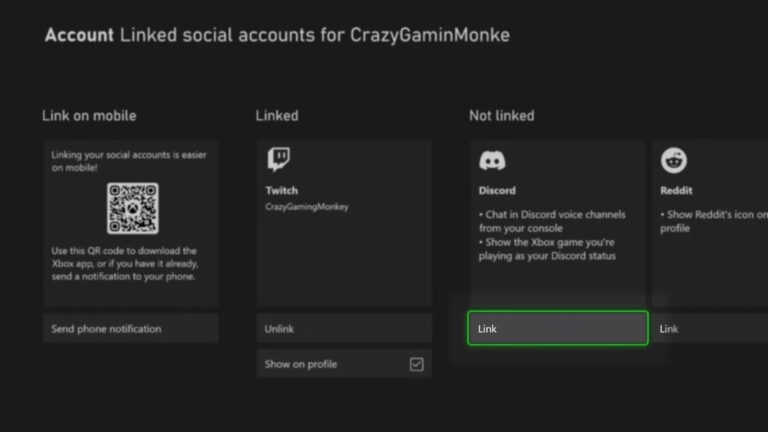Click the Discord card title
768x432 pixels.
[497, 191]
